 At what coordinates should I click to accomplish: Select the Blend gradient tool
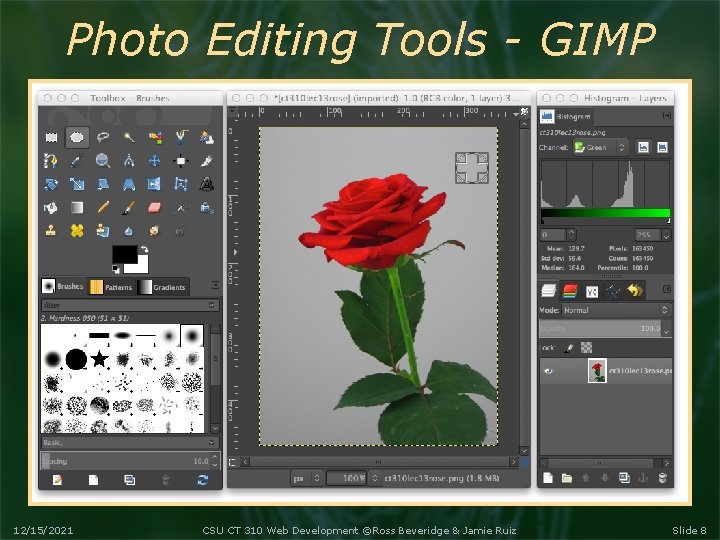[76, 208]
